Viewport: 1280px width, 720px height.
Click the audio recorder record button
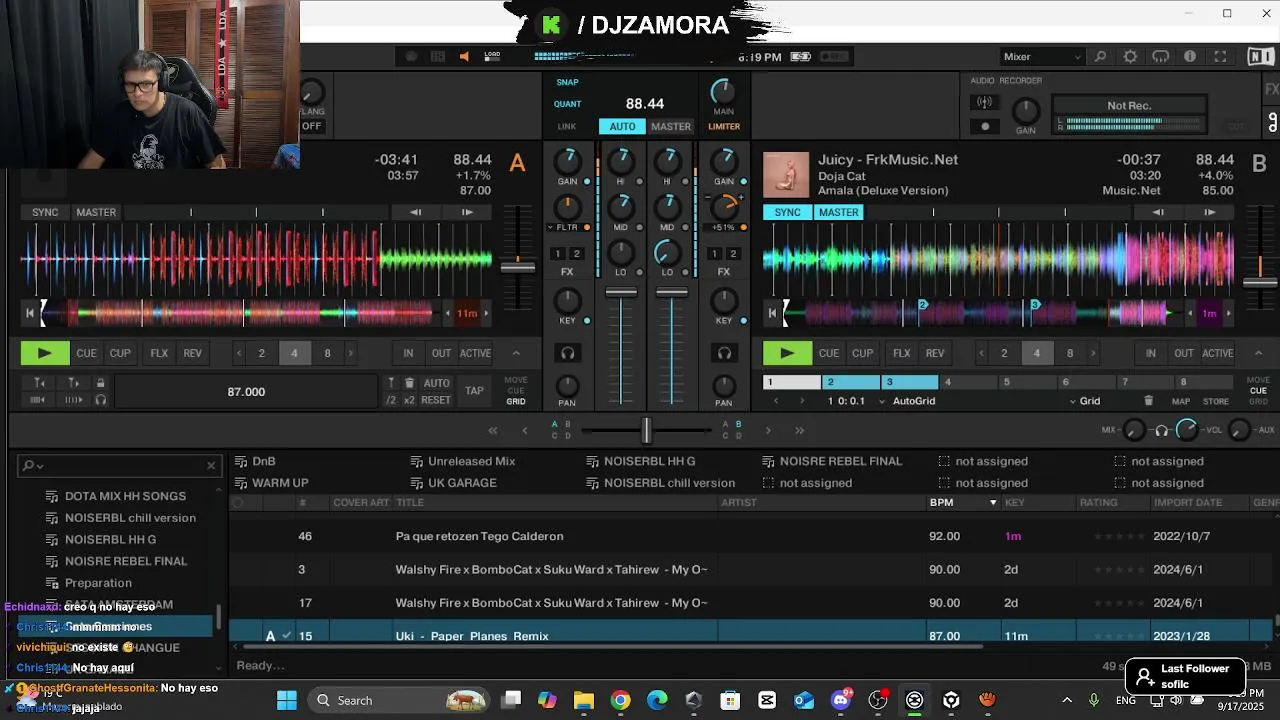tap(985, 126)
